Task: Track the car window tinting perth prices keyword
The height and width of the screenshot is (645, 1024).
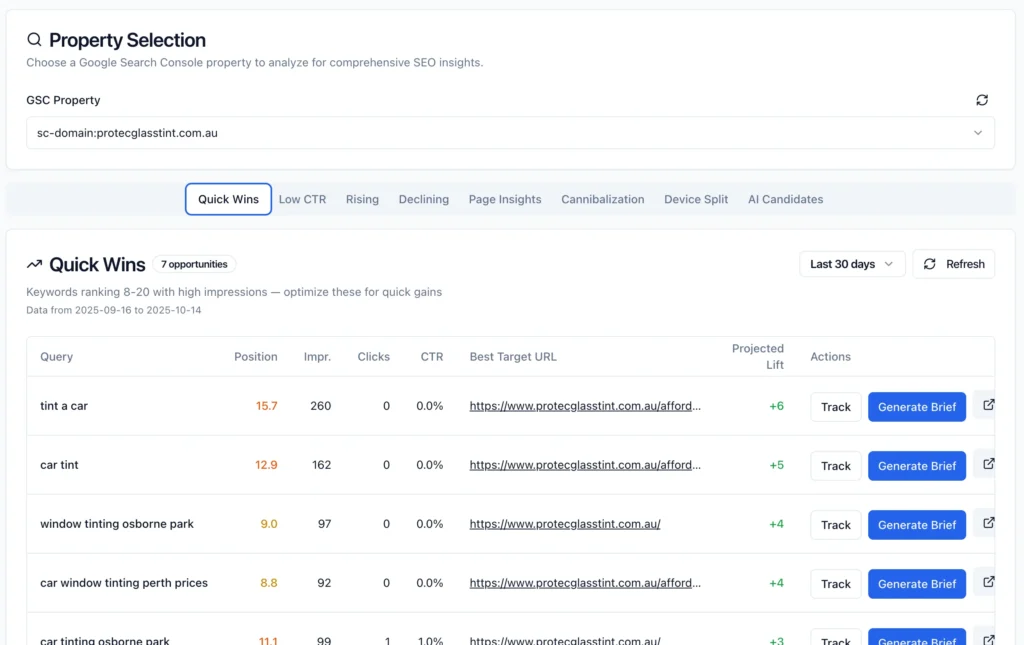Action: pos(835,583)
